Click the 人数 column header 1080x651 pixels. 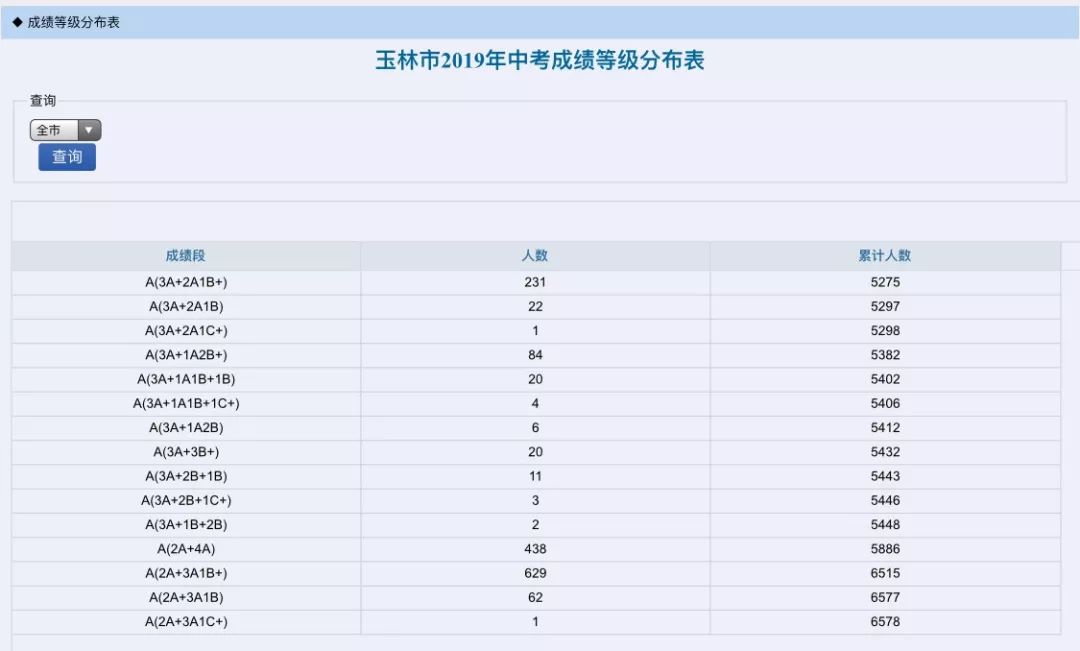(535, 256)
